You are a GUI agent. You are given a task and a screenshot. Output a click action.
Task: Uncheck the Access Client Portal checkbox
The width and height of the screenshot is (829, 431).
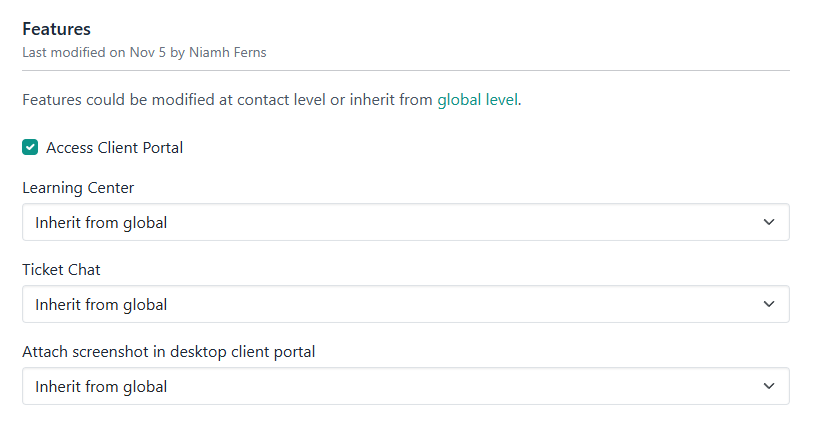click(30, 148)
